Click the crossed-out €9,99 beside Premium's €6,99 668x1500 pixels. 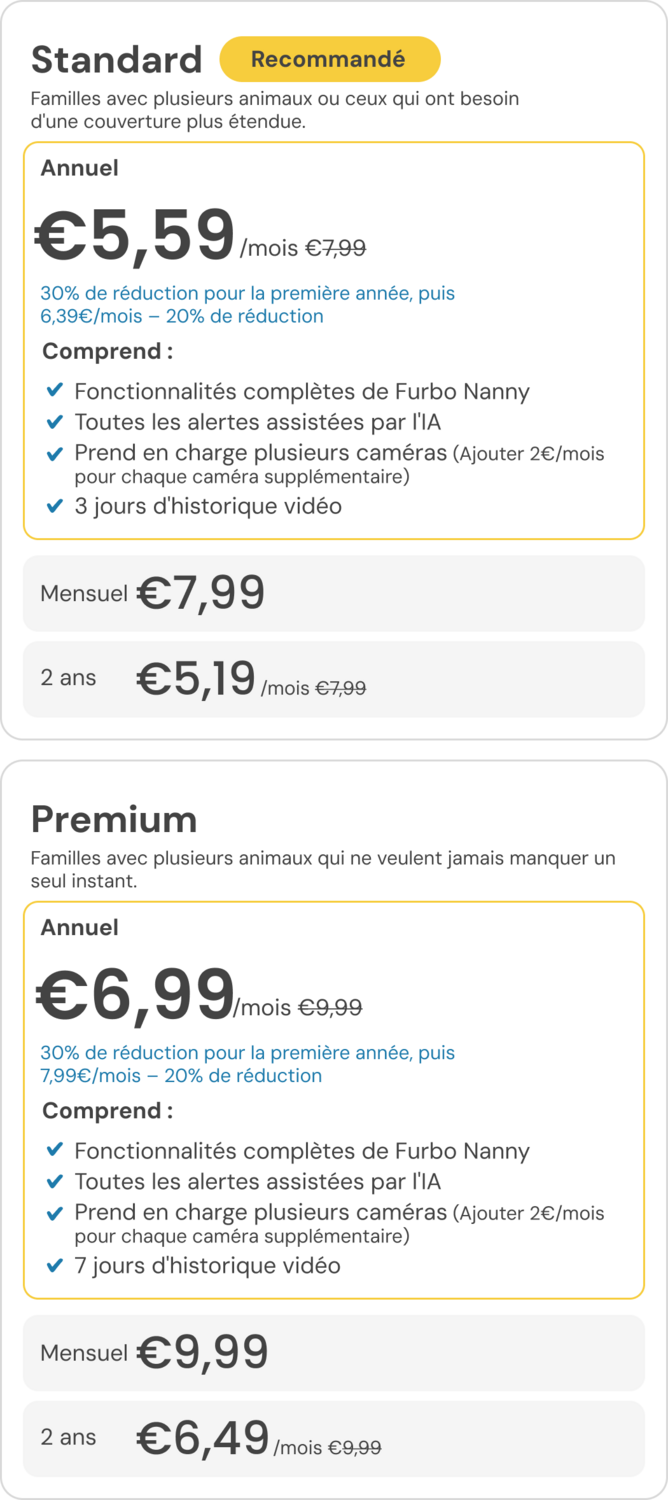pyautogui.click(x=330, y=1008)
